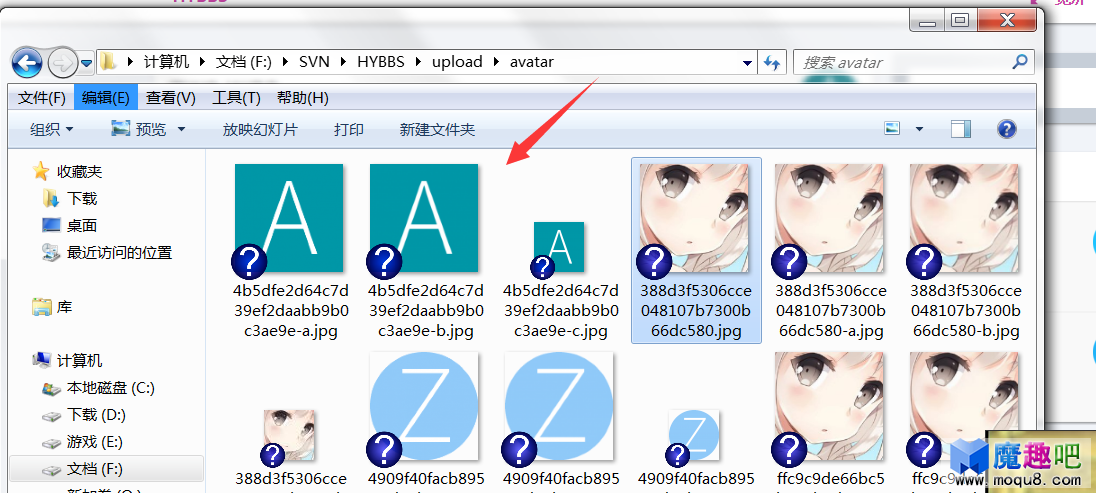Click the star icon beside 收藏夹
Viewport: 1096px width, 493px height.
tap(41, 171)
